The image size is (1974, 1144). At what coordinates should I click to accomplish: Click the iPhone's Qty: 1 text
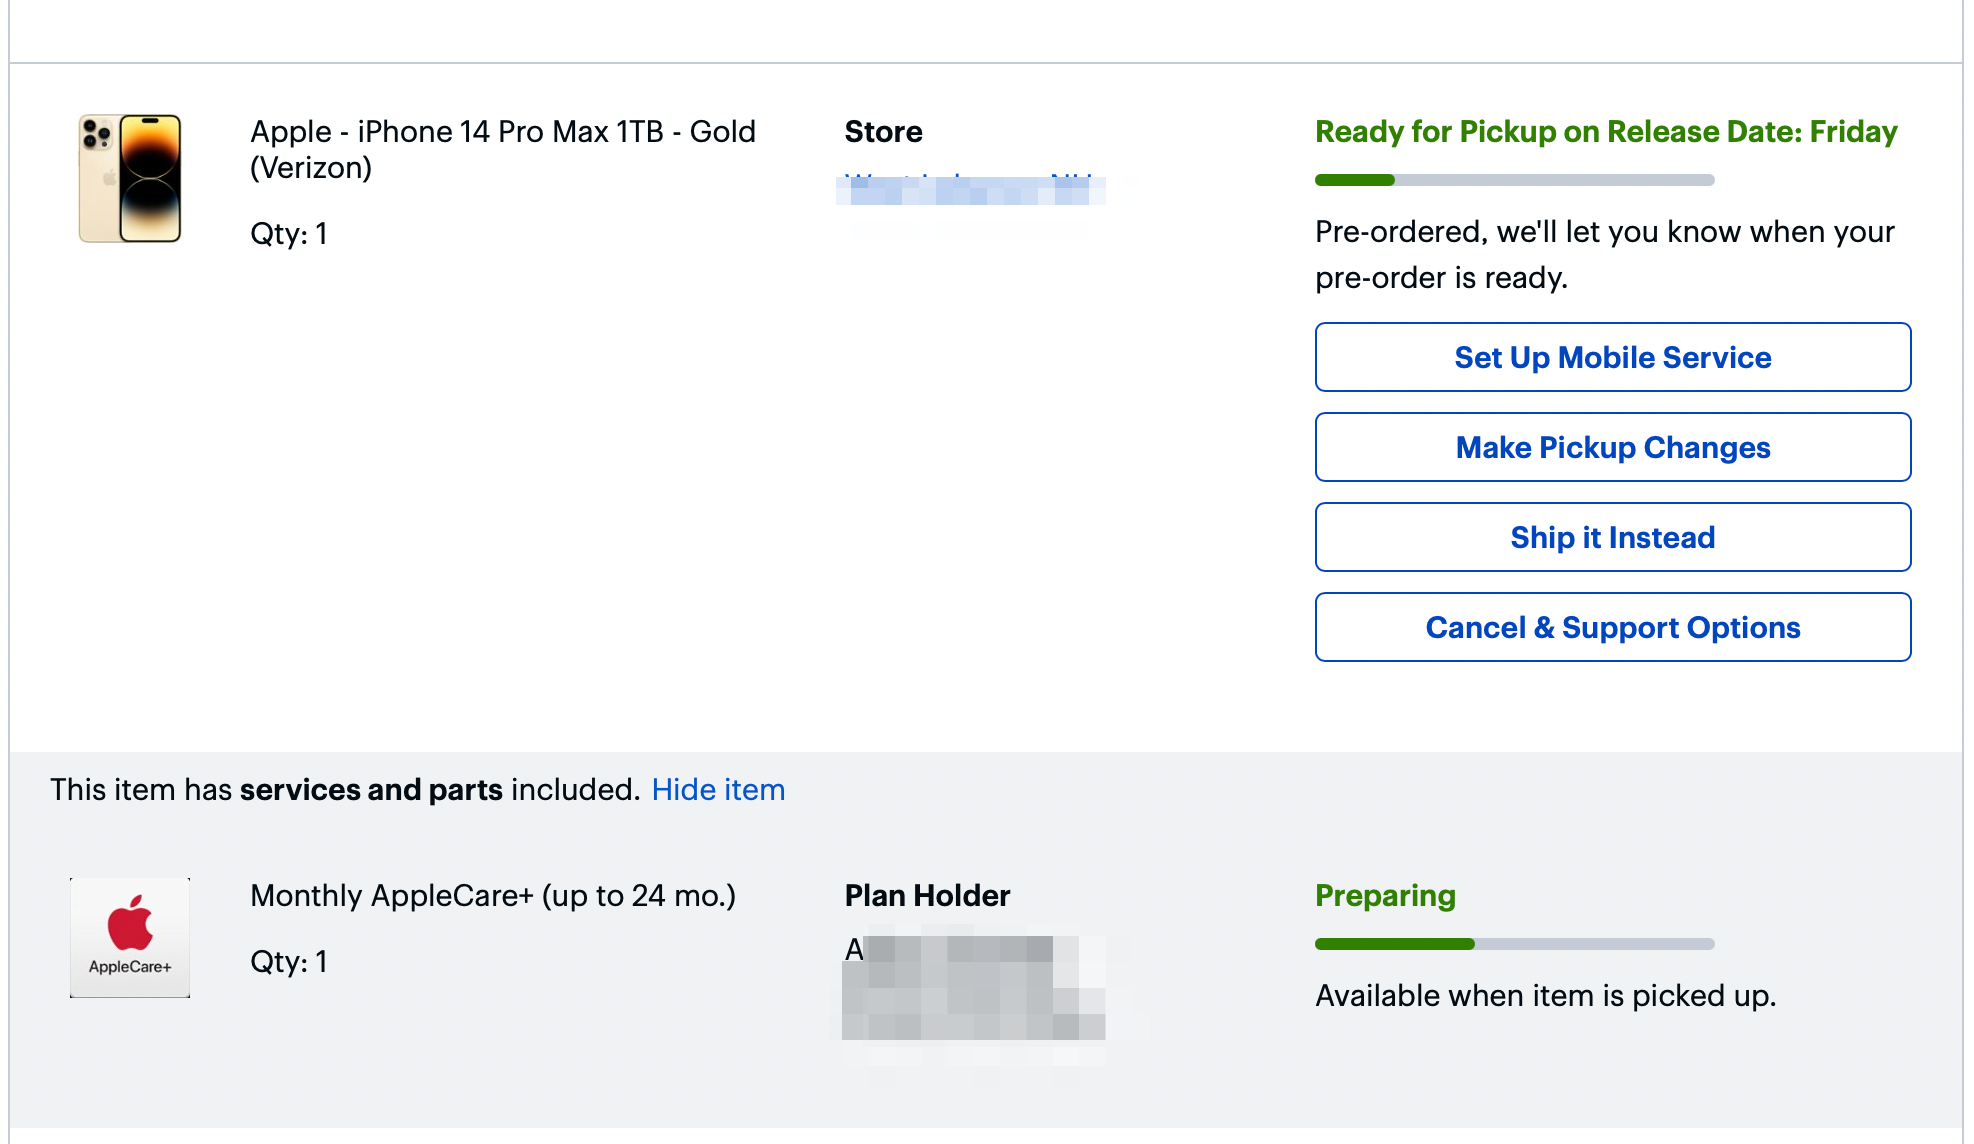(x=288, y=234)
